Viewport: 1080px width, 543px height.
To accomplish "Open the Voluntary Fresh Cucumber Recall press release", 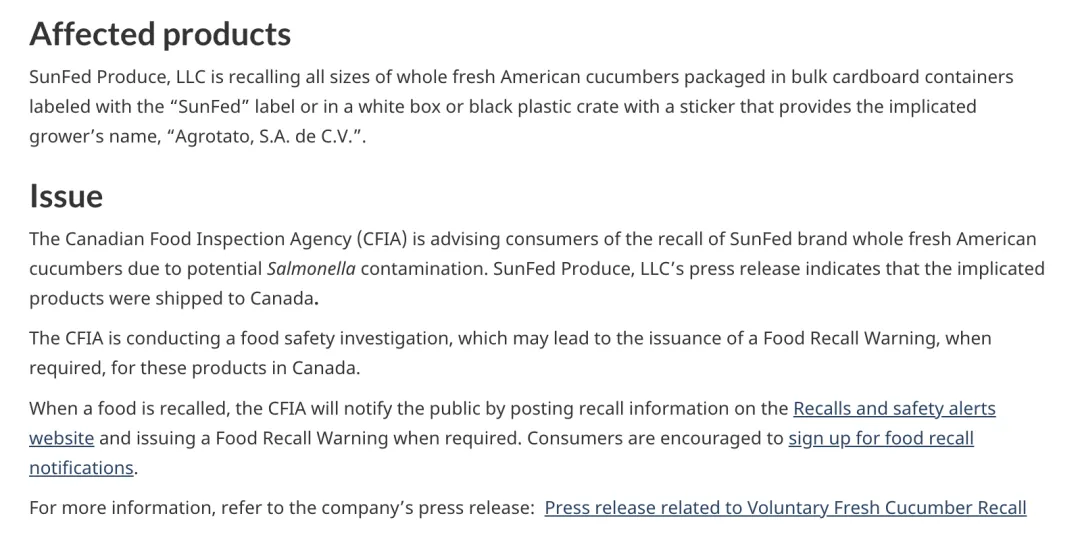I will click(785, 508).
